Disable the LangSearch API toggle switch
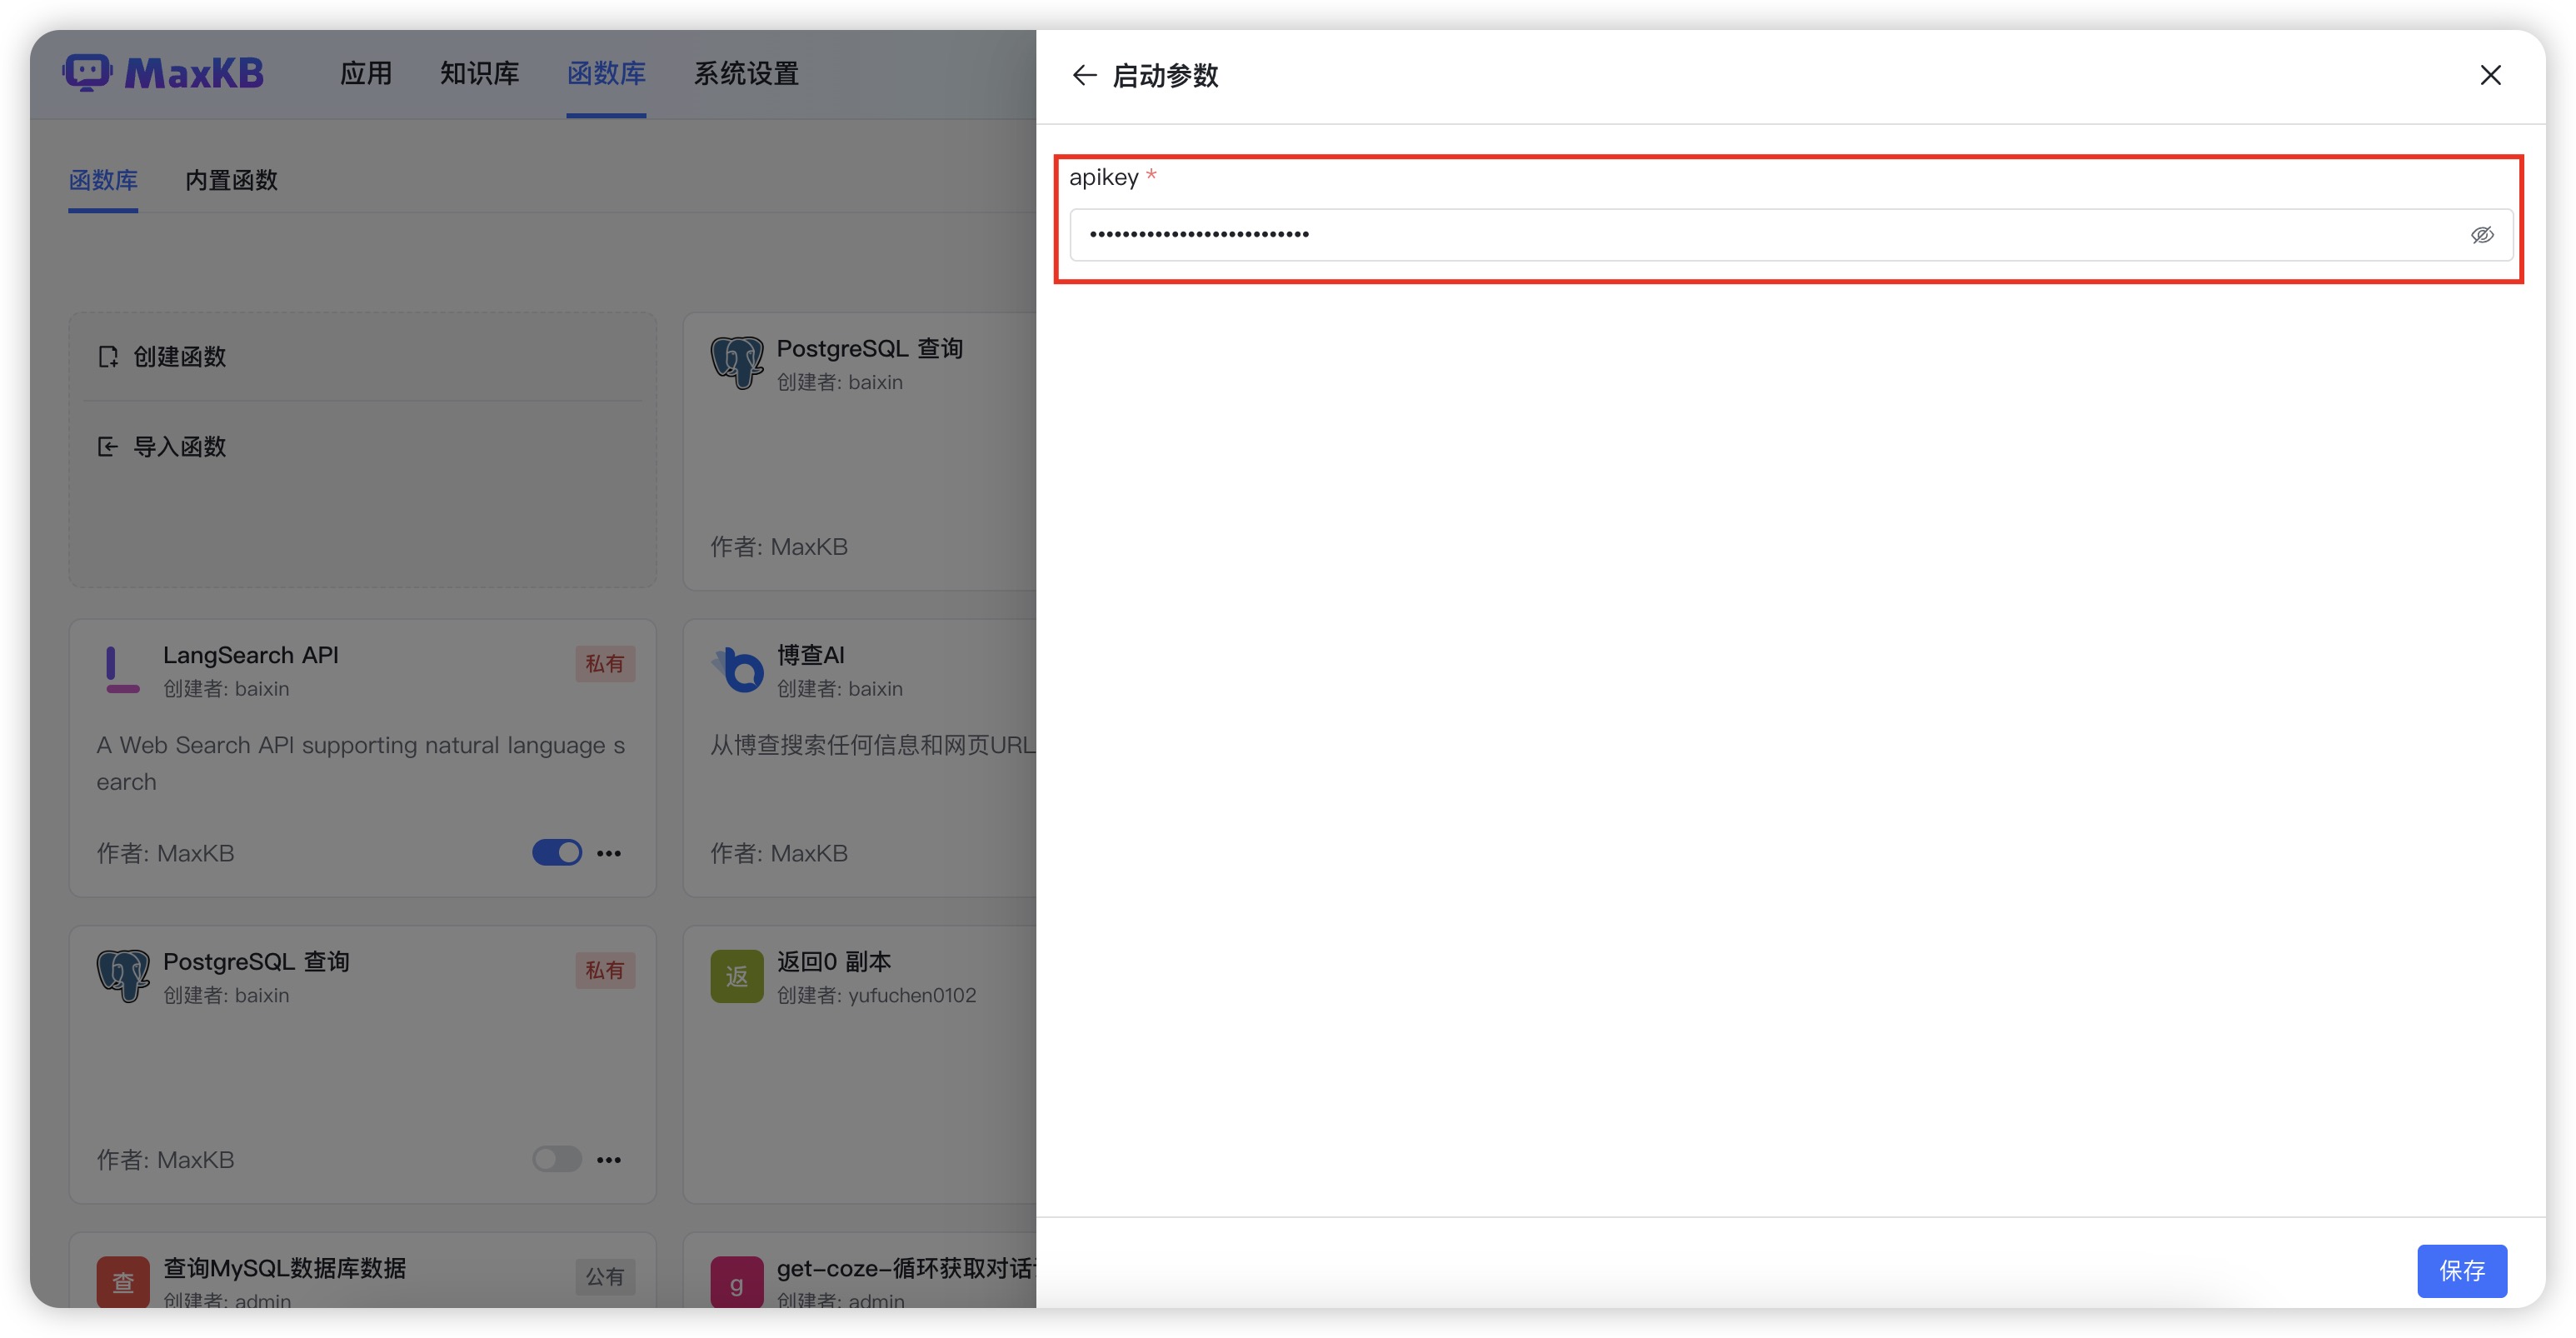The height and width of the screenshot is (1338, 2576). pos(557,853)
